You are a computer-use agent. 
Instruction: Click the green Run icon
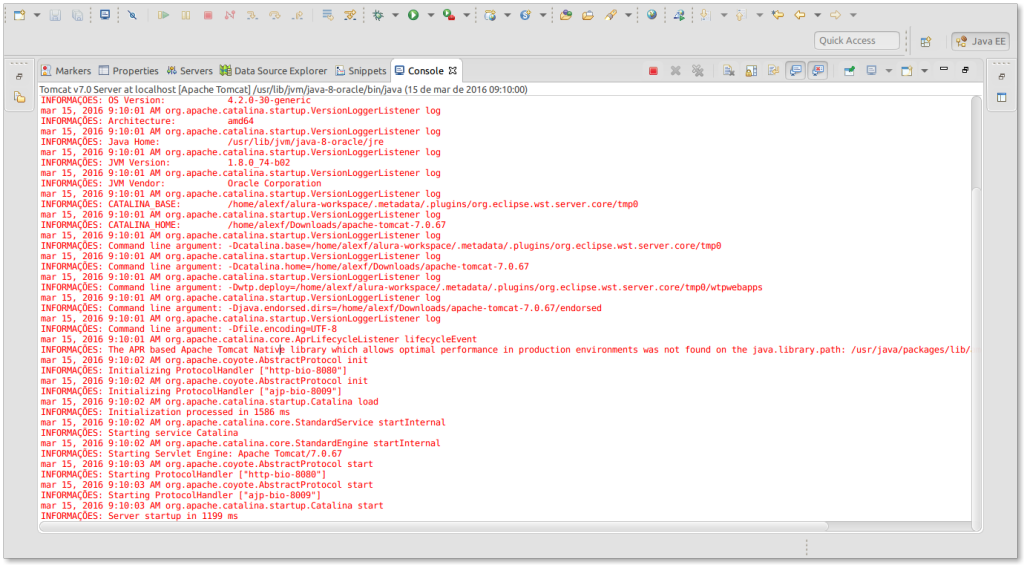(413, 14)
